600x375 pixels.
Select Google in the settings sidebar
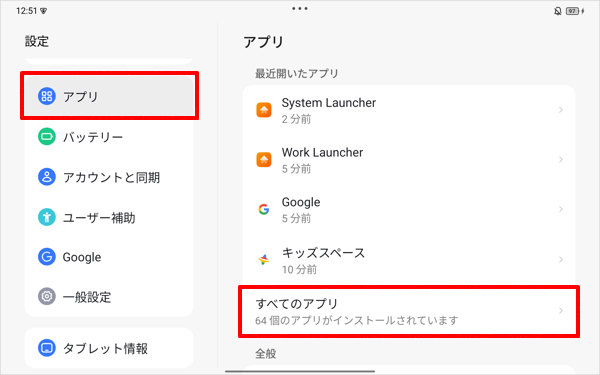click(x=109, y=257)
